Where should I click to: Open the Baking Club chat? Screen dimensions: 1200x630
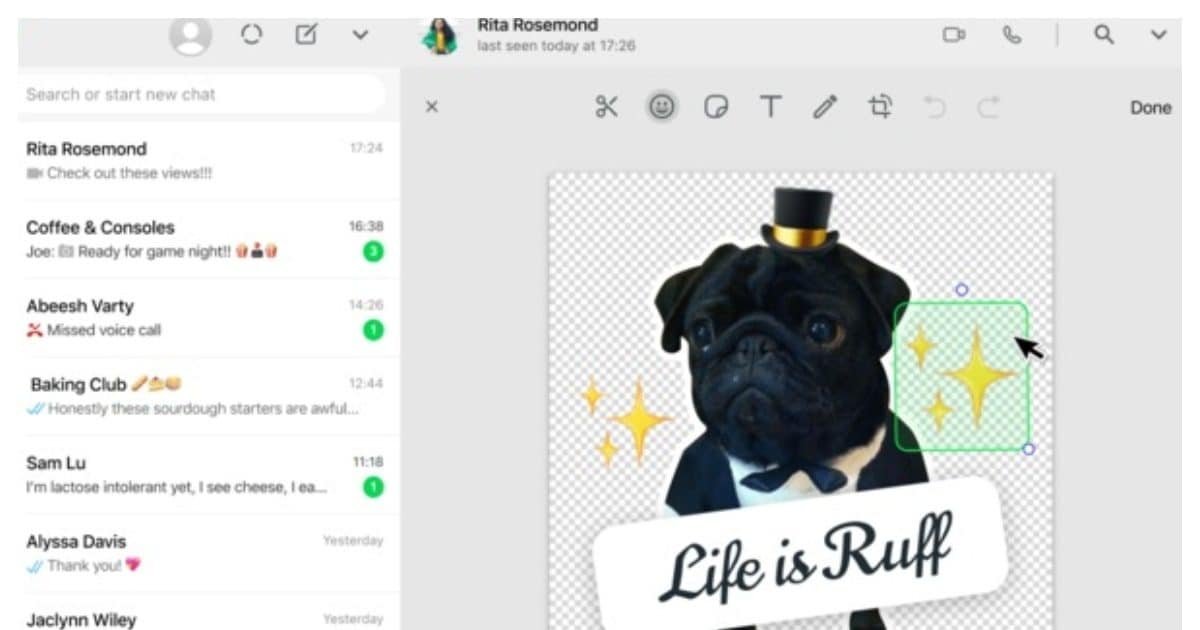pos(209,396)
